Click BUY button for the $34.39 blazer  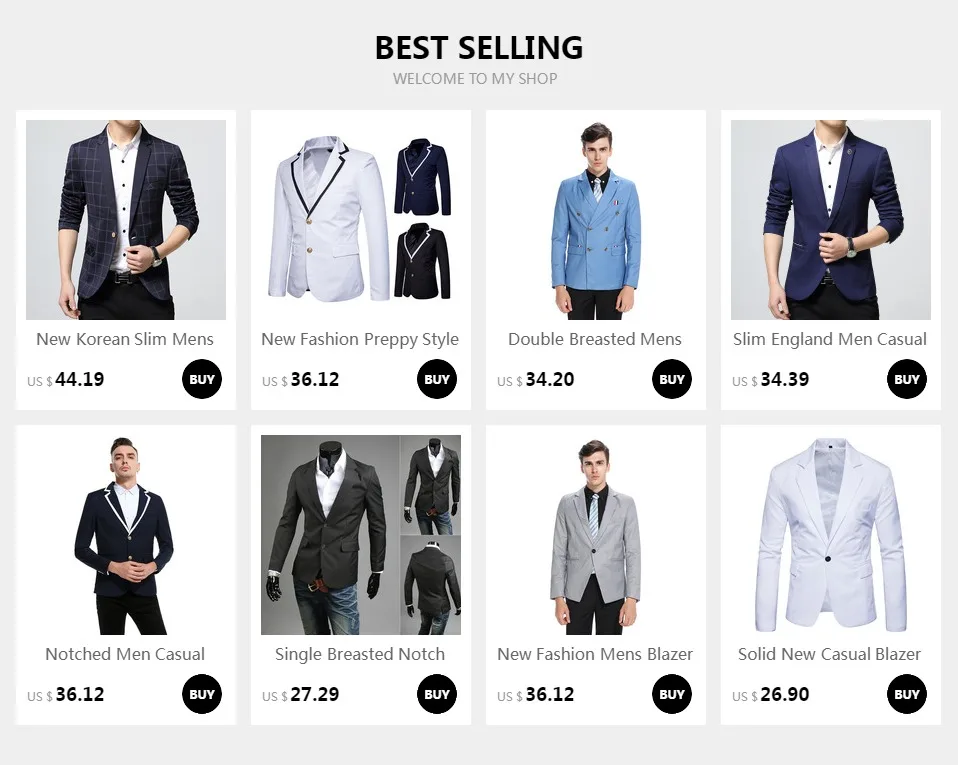coord(907,379)
